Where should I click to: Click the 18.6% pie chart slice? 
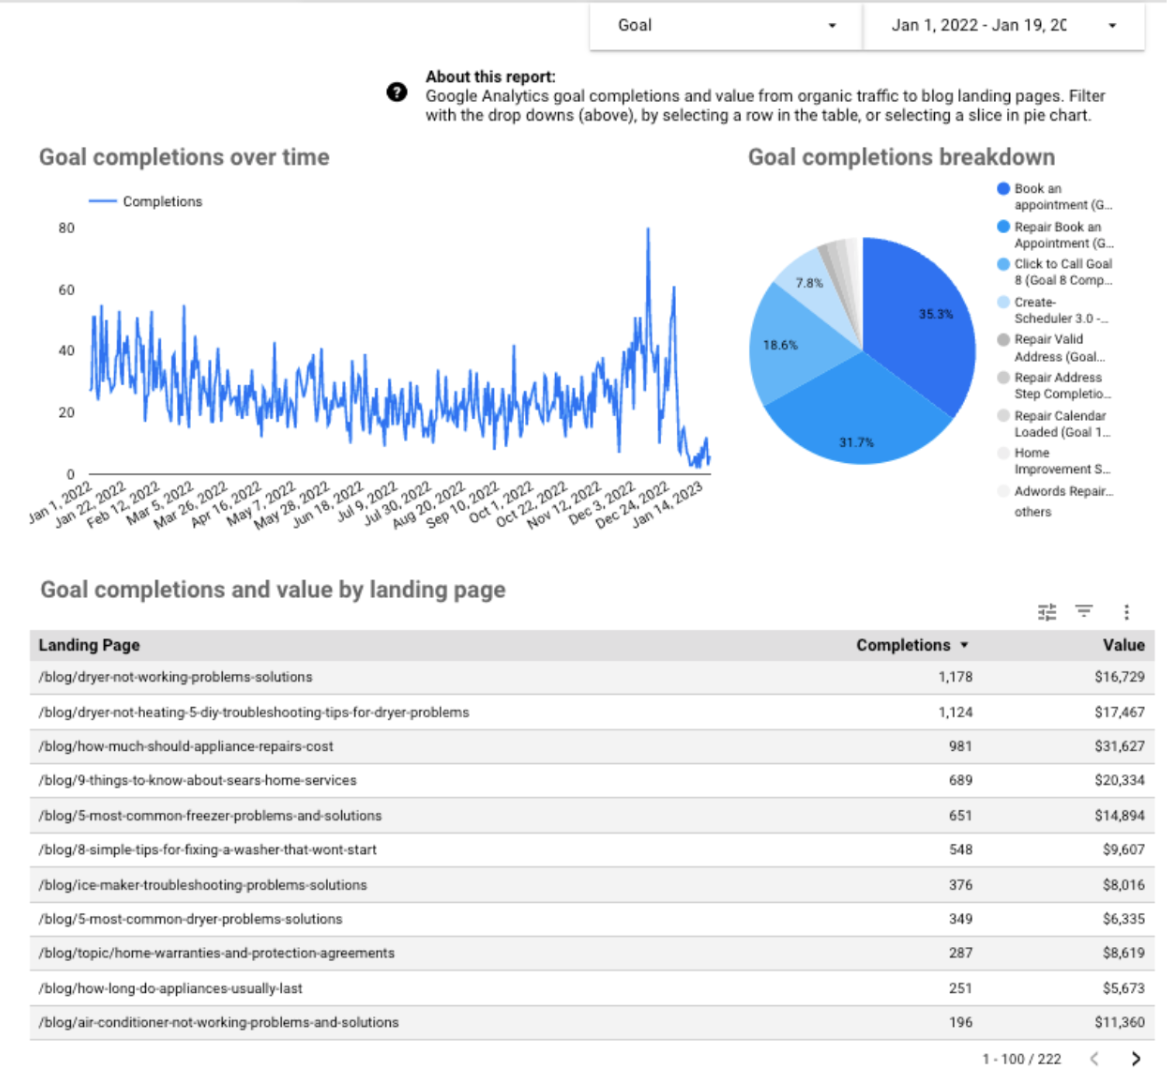785,345
